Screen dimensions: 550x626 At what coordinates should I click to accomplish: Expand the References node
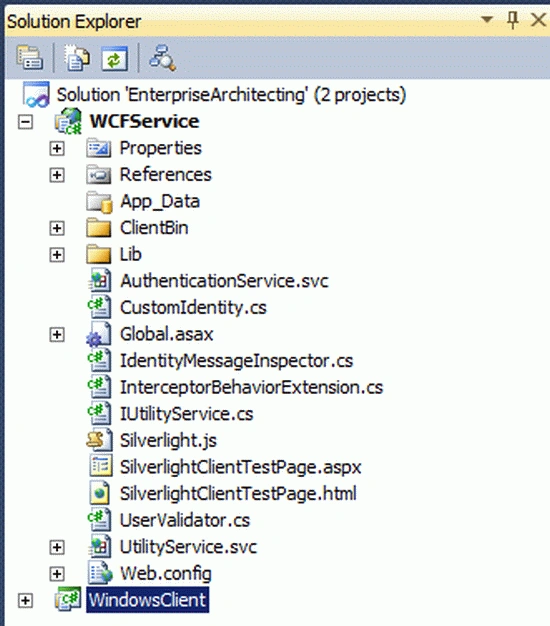[x=57, y=175]
